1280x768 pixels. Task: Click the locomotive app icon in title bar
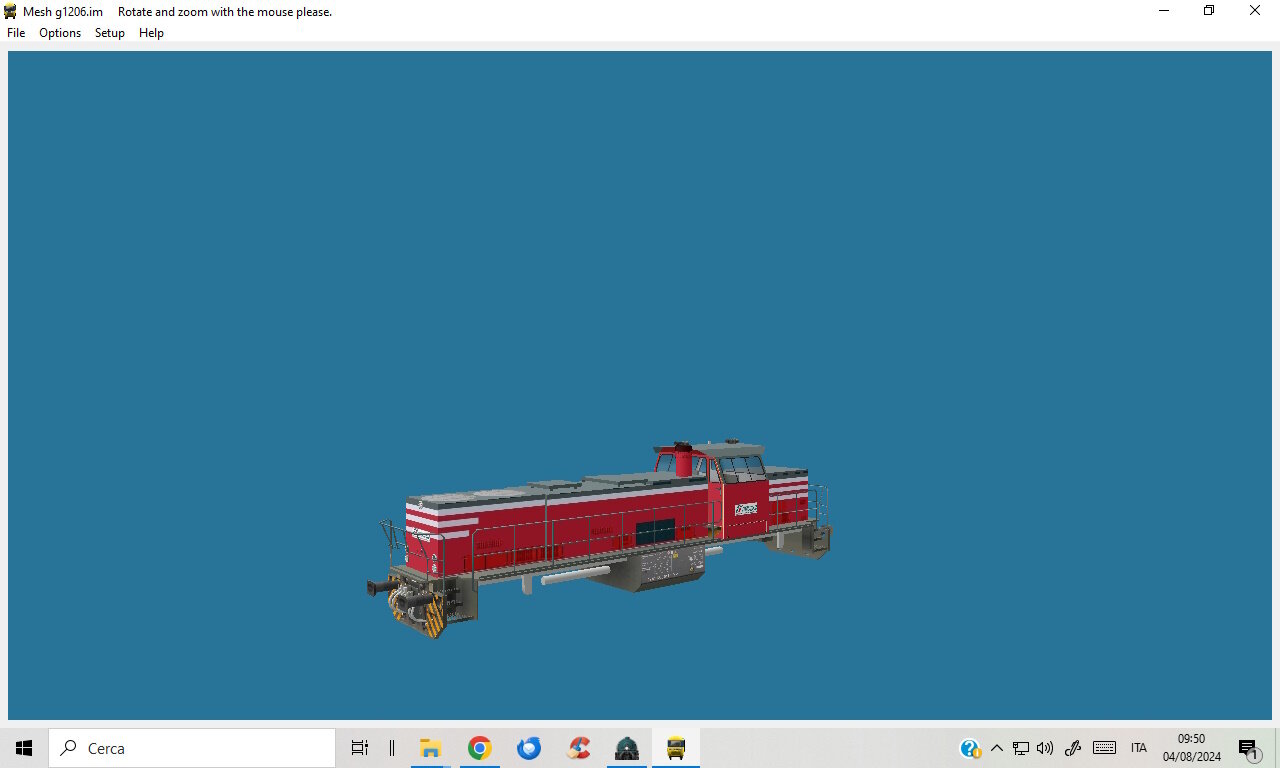click(x=10, y=12)
